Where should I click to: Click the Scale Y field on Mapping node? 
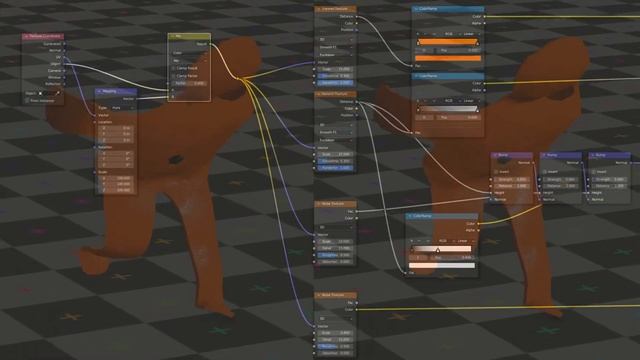click(116, 184)
